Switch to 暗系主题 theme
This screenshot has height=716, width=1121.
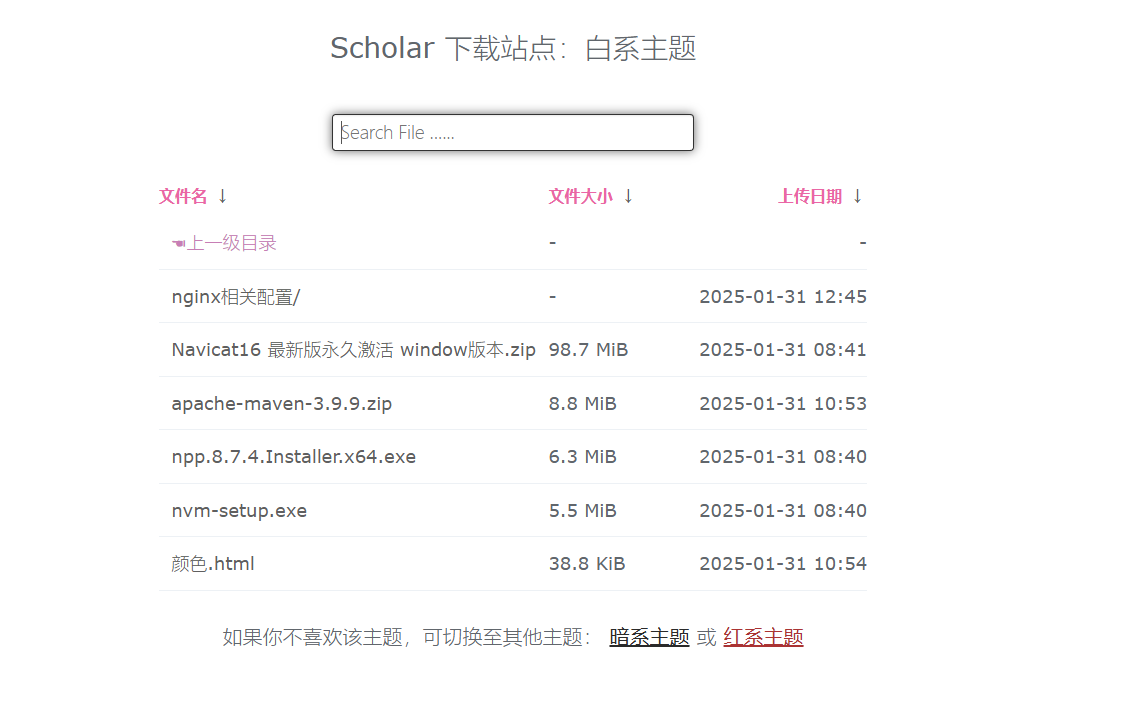(x=649, y=637)
